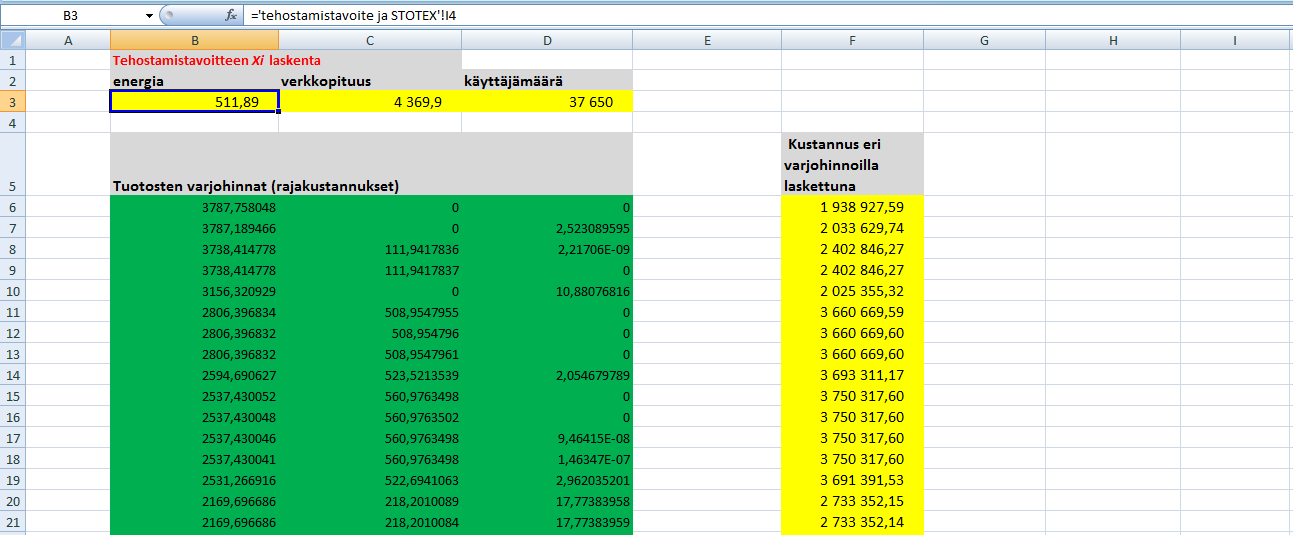The height and width of the screenshot is (535, 1293).
Task: Select column B header
Action: point(194,40)
